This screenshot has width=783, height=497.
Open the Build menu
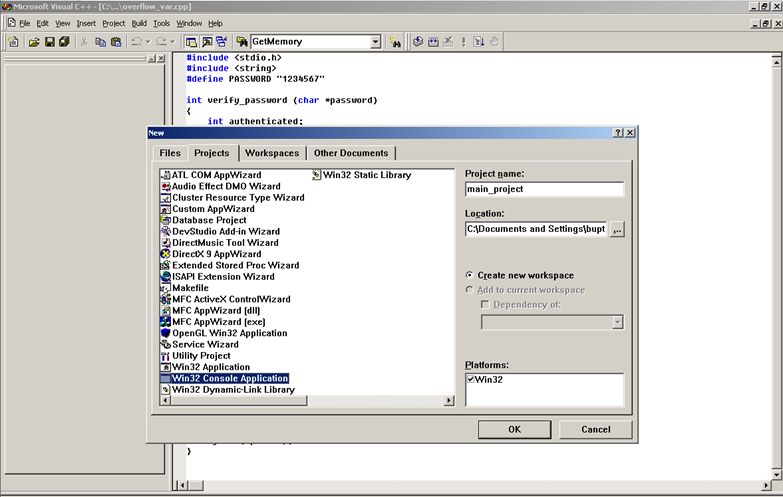point(138,23)
